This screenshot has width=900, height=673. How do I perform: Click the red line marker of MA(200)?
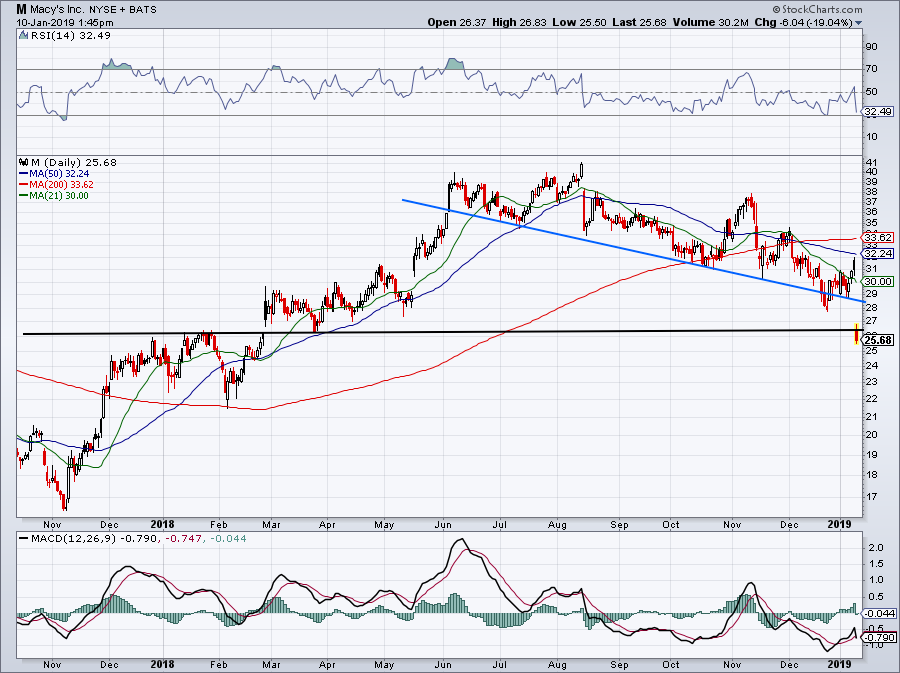click(24, 185)
